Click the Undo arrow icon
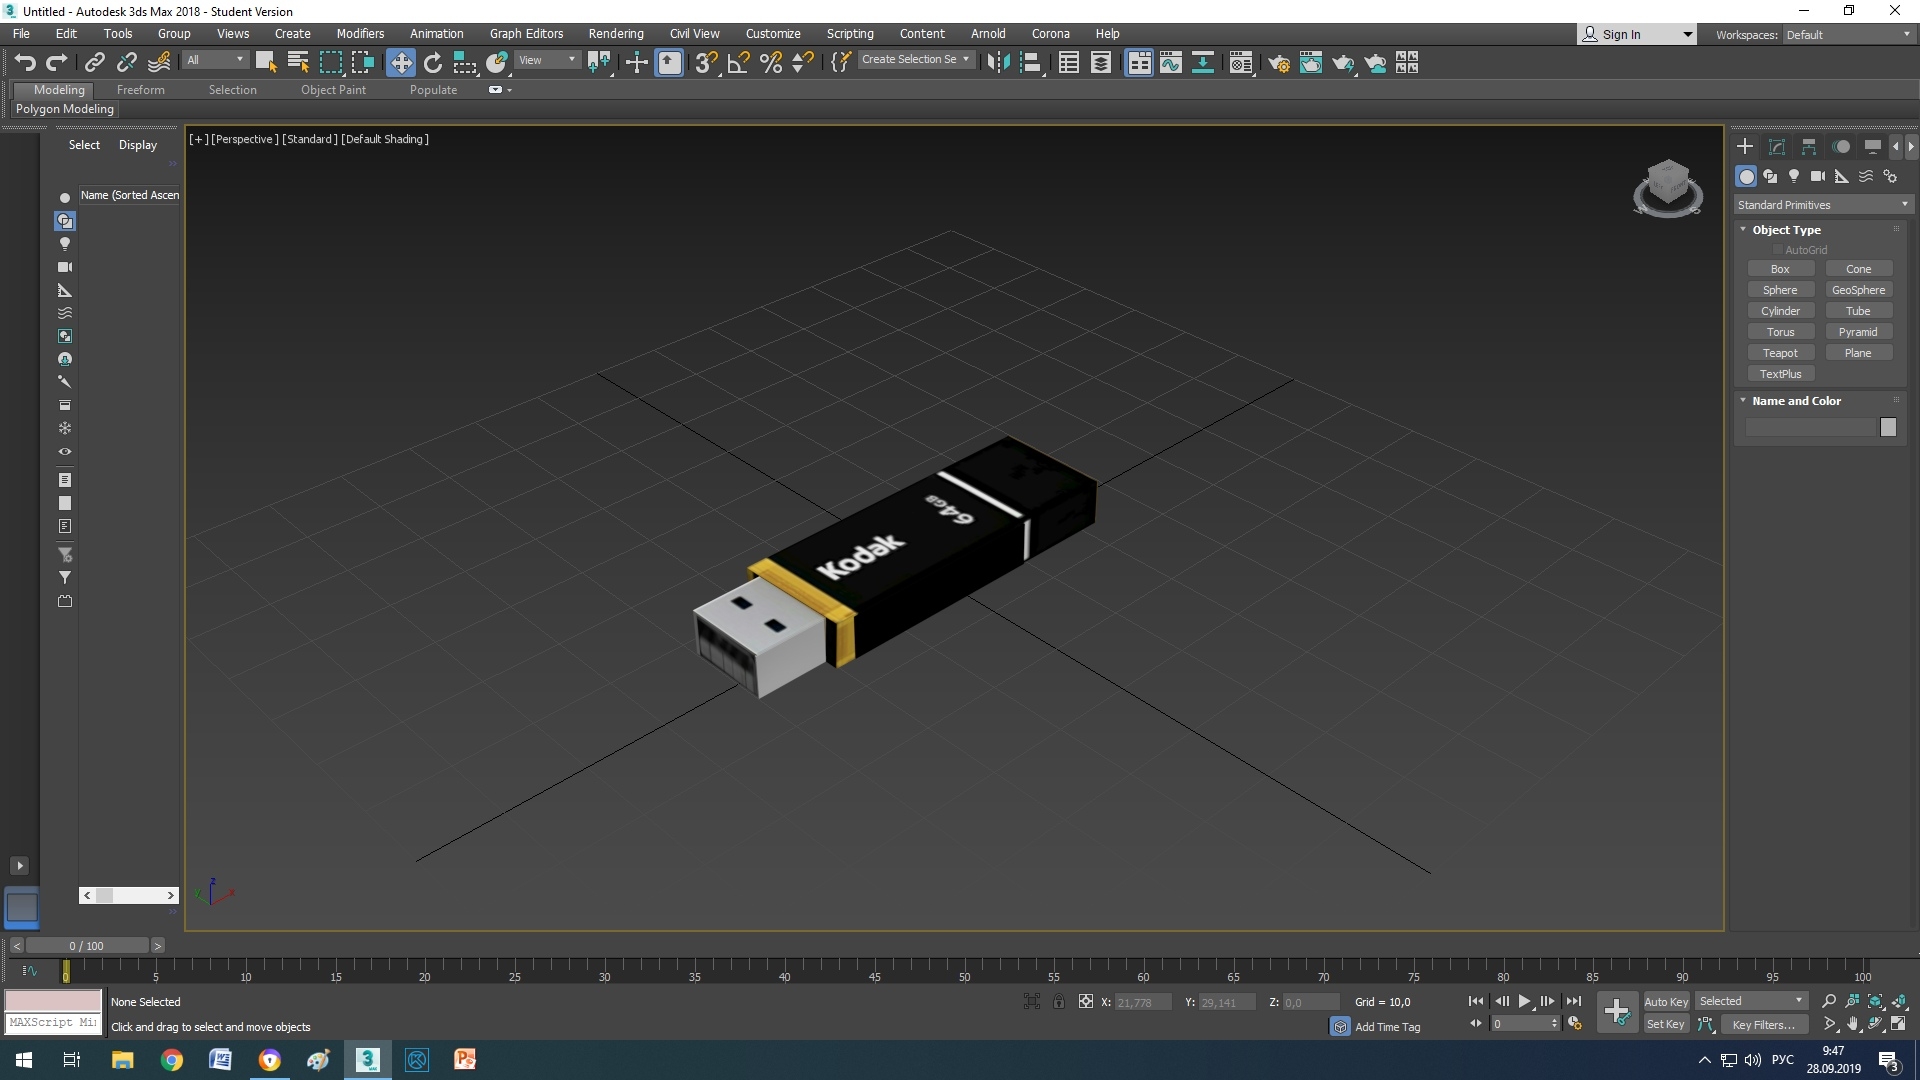The width and height of the screenshot is (1920, 1080). (25, 63)
